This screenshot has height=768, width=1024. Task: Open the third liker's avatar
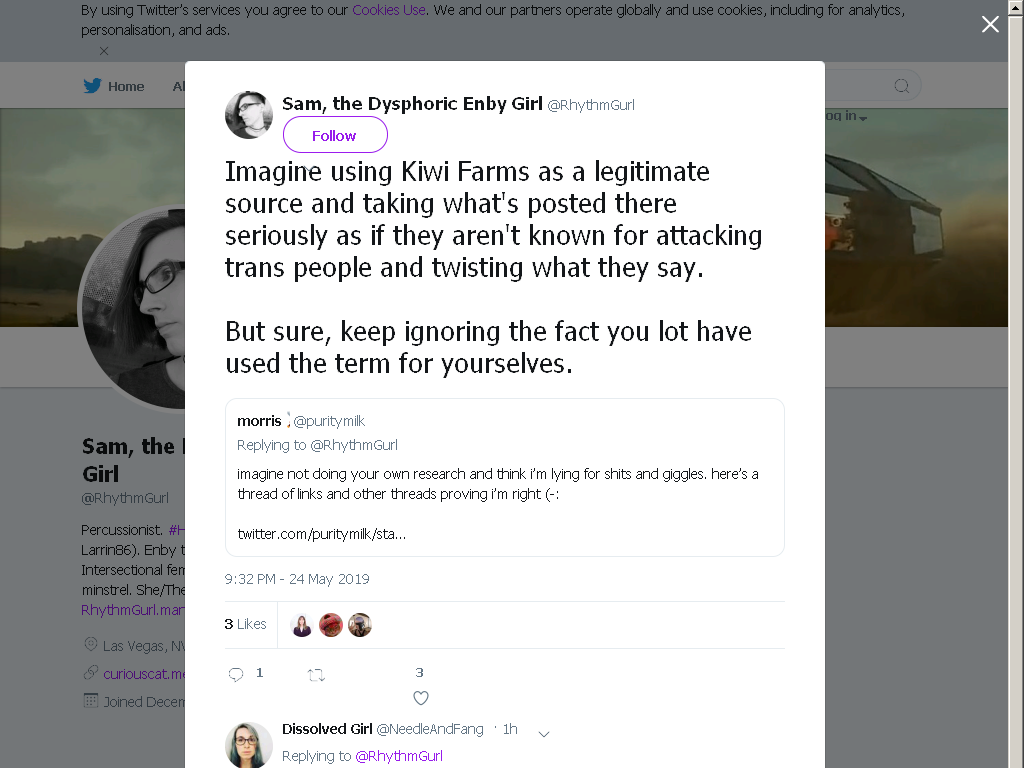tap(360, 625)
